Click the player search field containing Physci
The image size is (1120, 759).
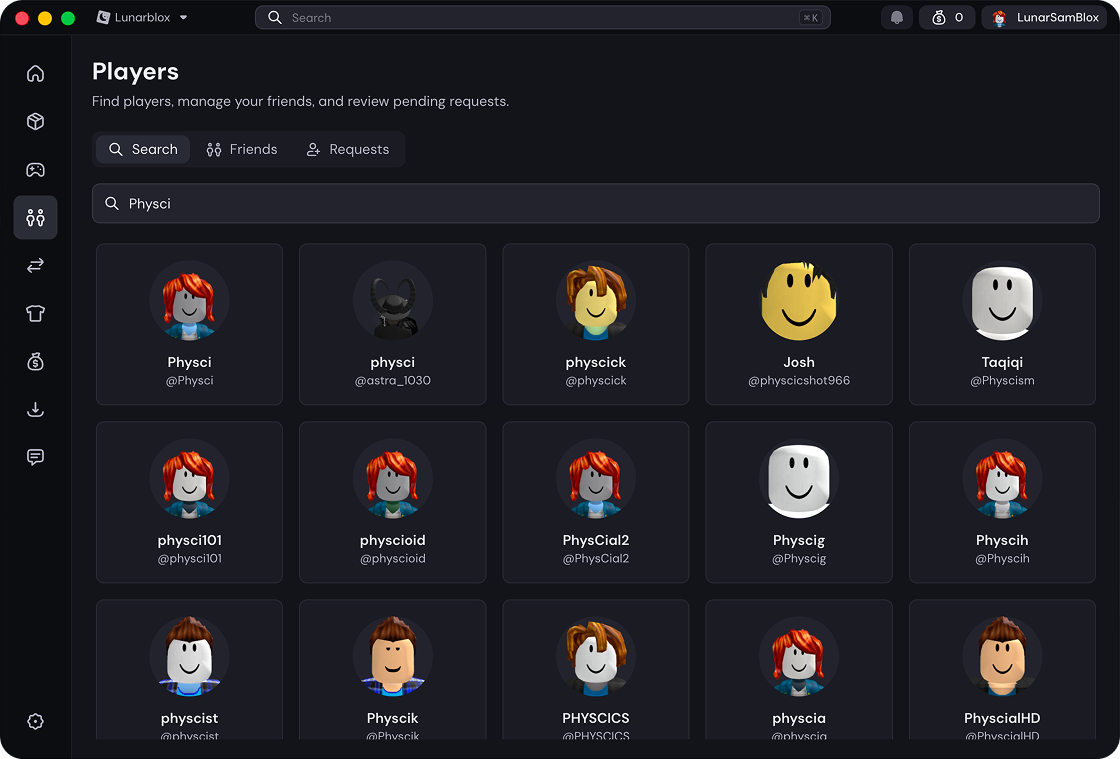(596, 203)
